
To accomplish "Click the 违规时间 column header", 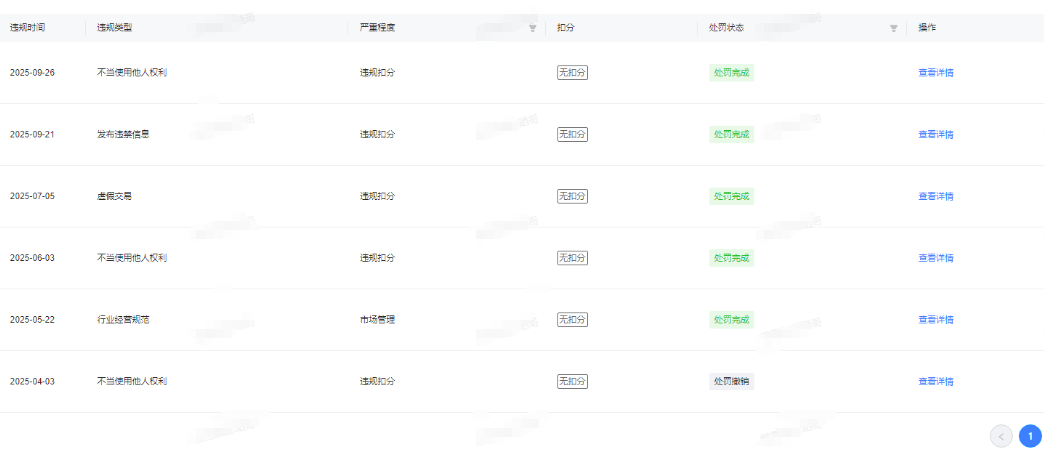I will pos(28,27).
